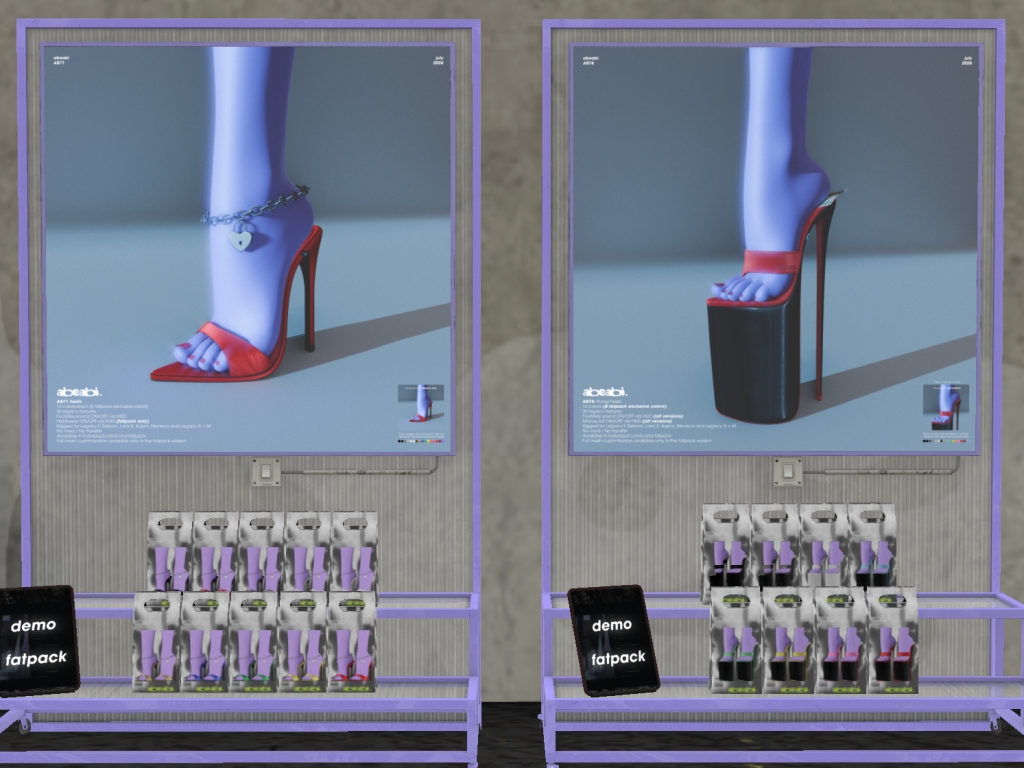Pick the green strap platform heels box

(736, 640)
